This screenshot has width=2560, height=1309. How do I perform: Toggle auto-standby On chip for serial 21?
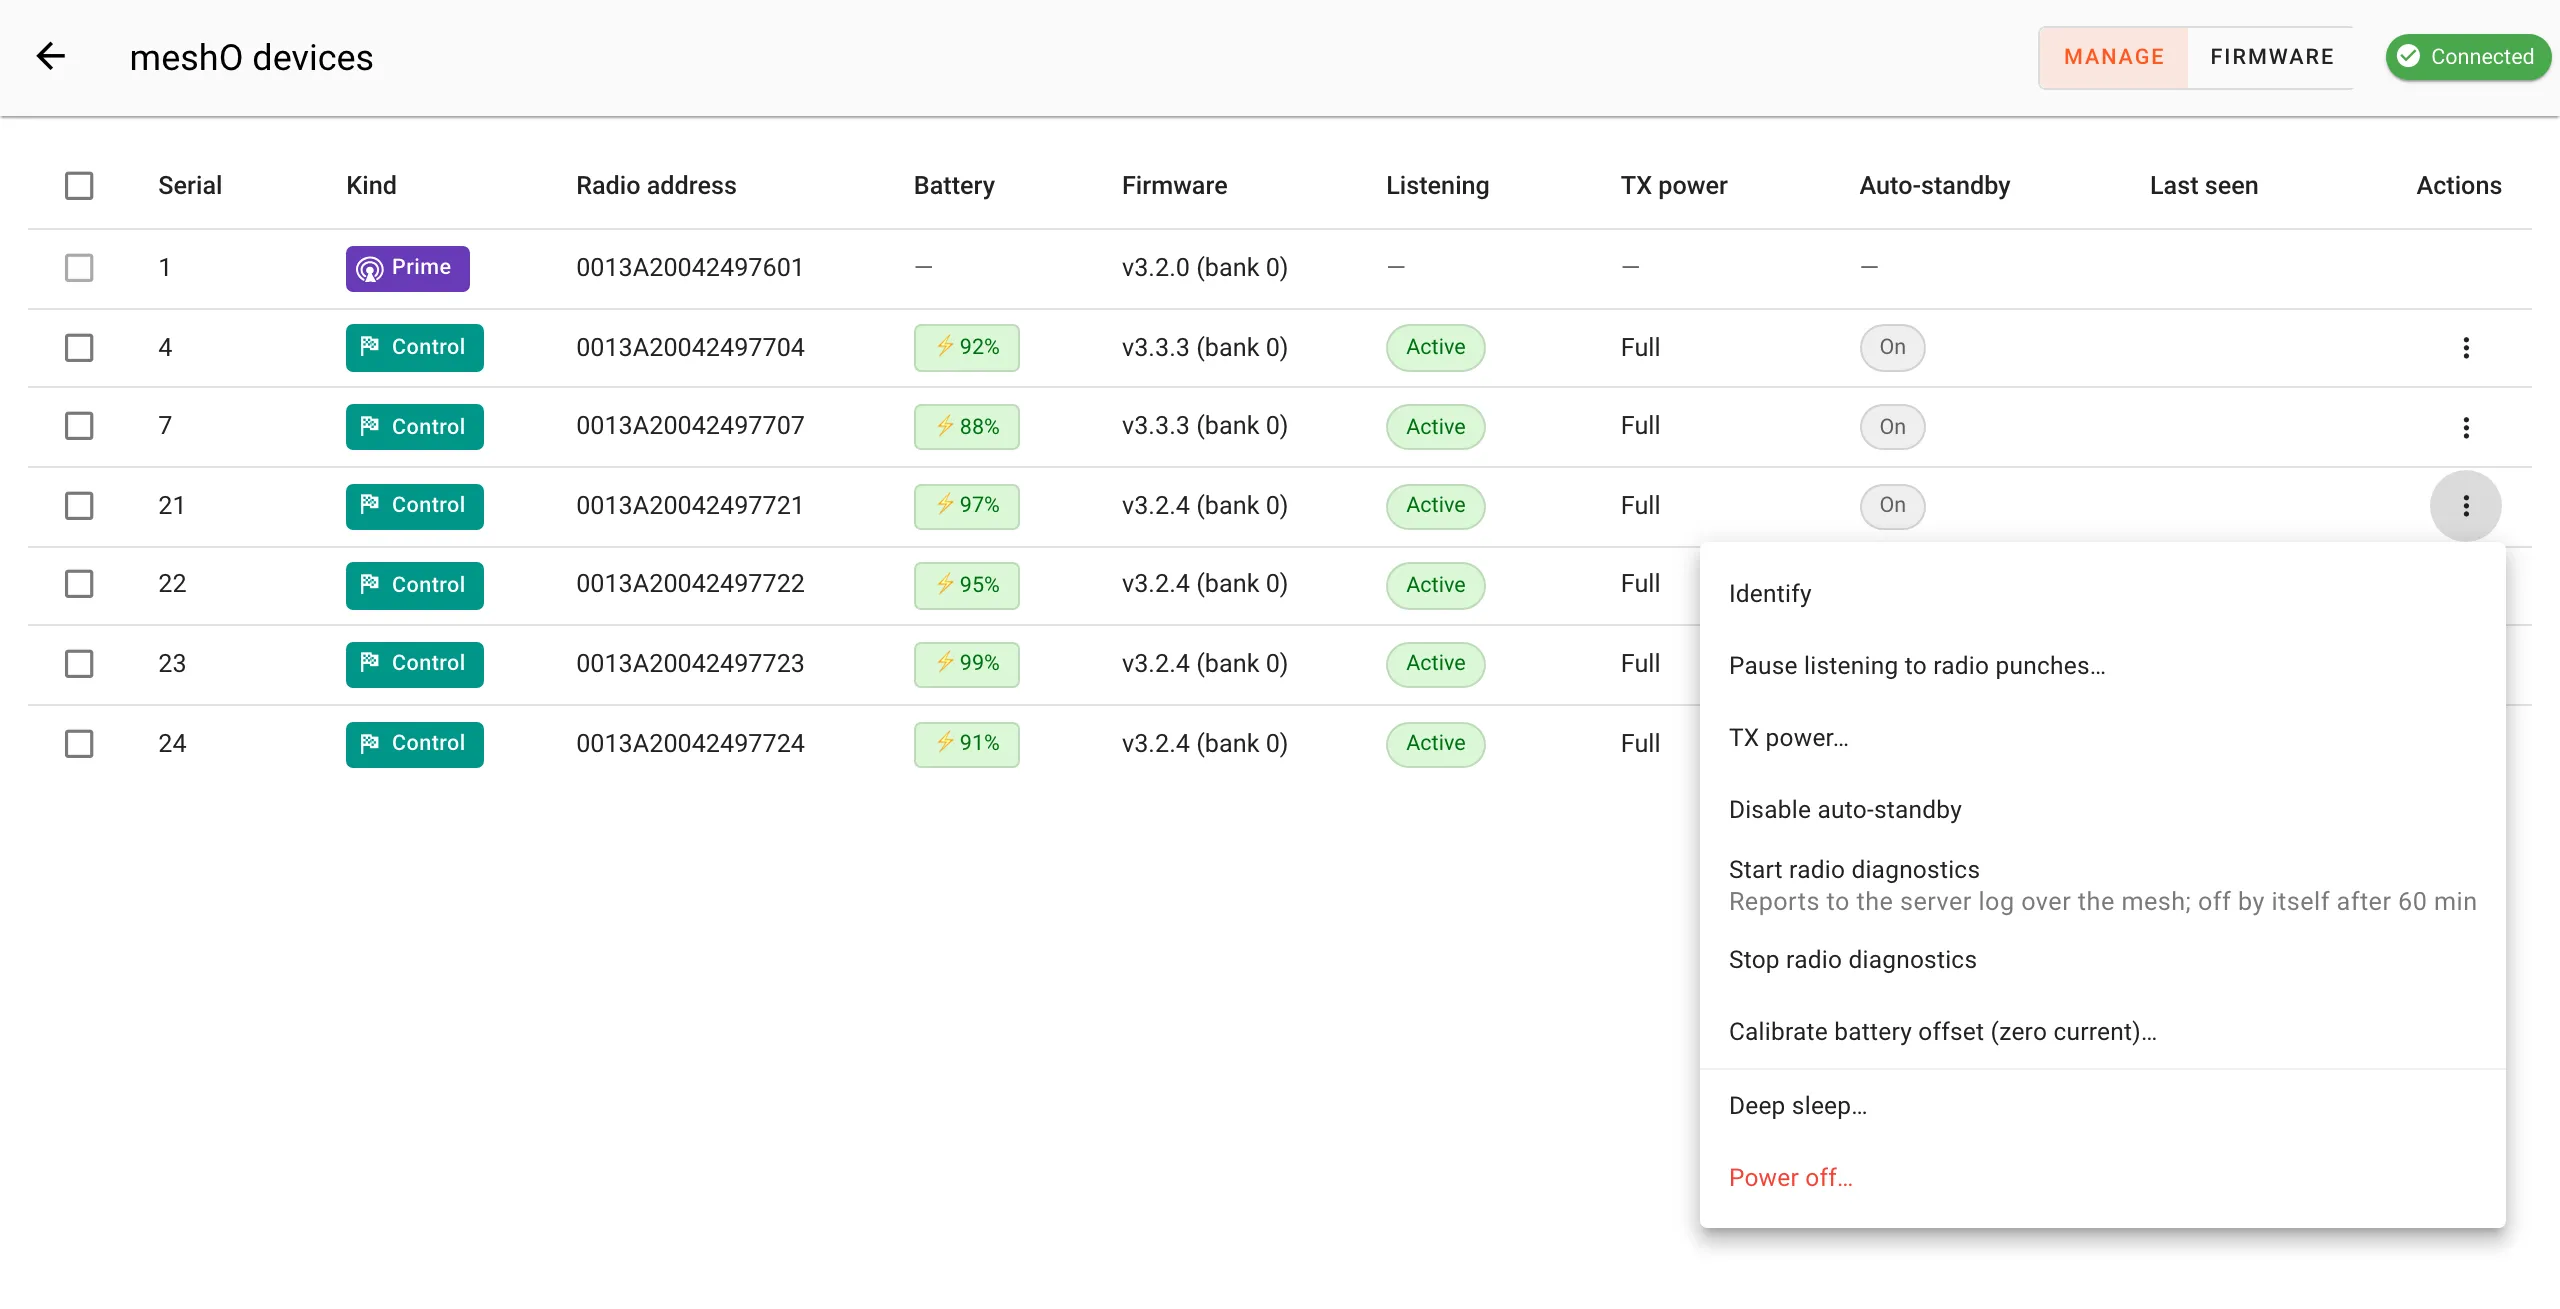pyautogui.click(x=1892, y=505)
